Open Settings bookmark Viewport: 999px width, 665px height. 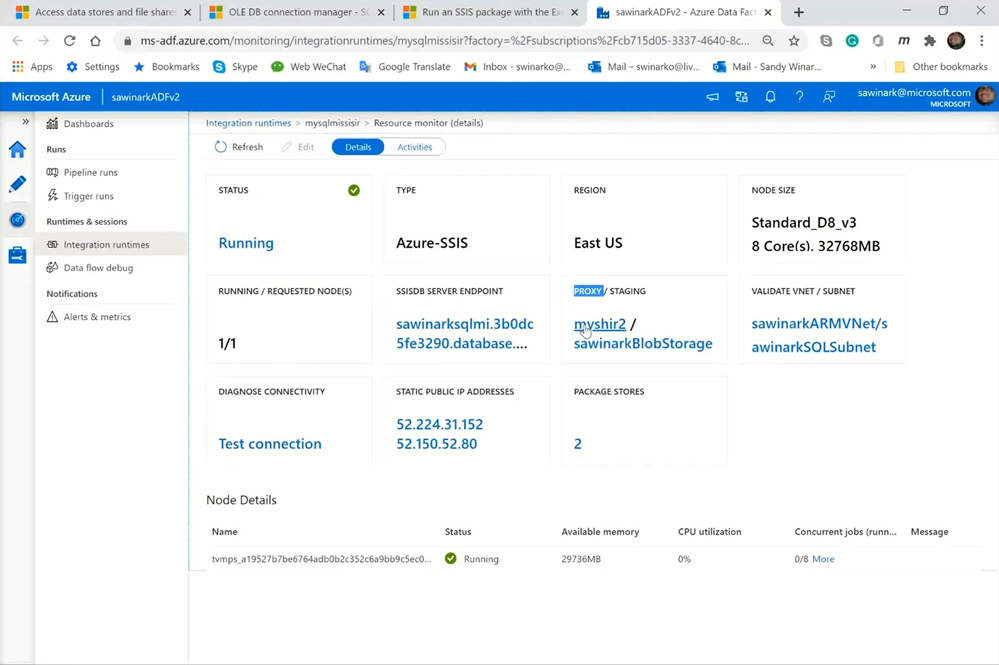tap(93, 66)
